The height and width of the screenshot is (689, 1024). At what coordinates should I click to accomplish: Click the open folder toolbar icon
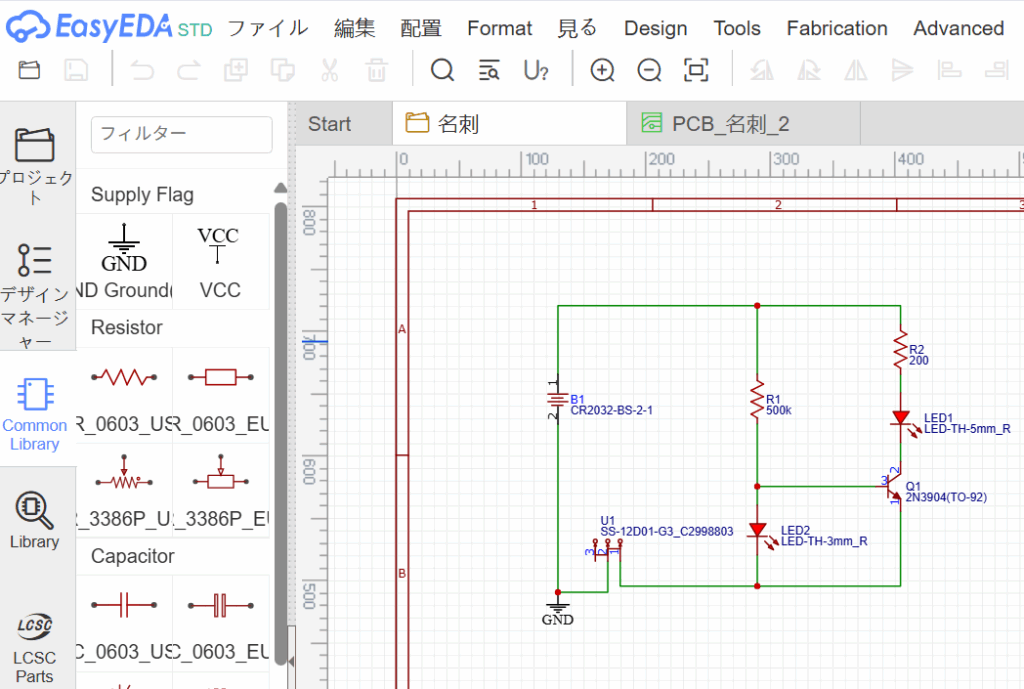coord(30,70)
